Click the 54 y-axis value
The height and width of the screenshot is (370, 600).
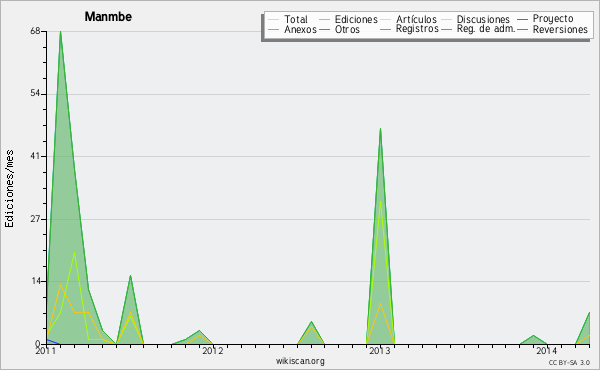[35, 94]
